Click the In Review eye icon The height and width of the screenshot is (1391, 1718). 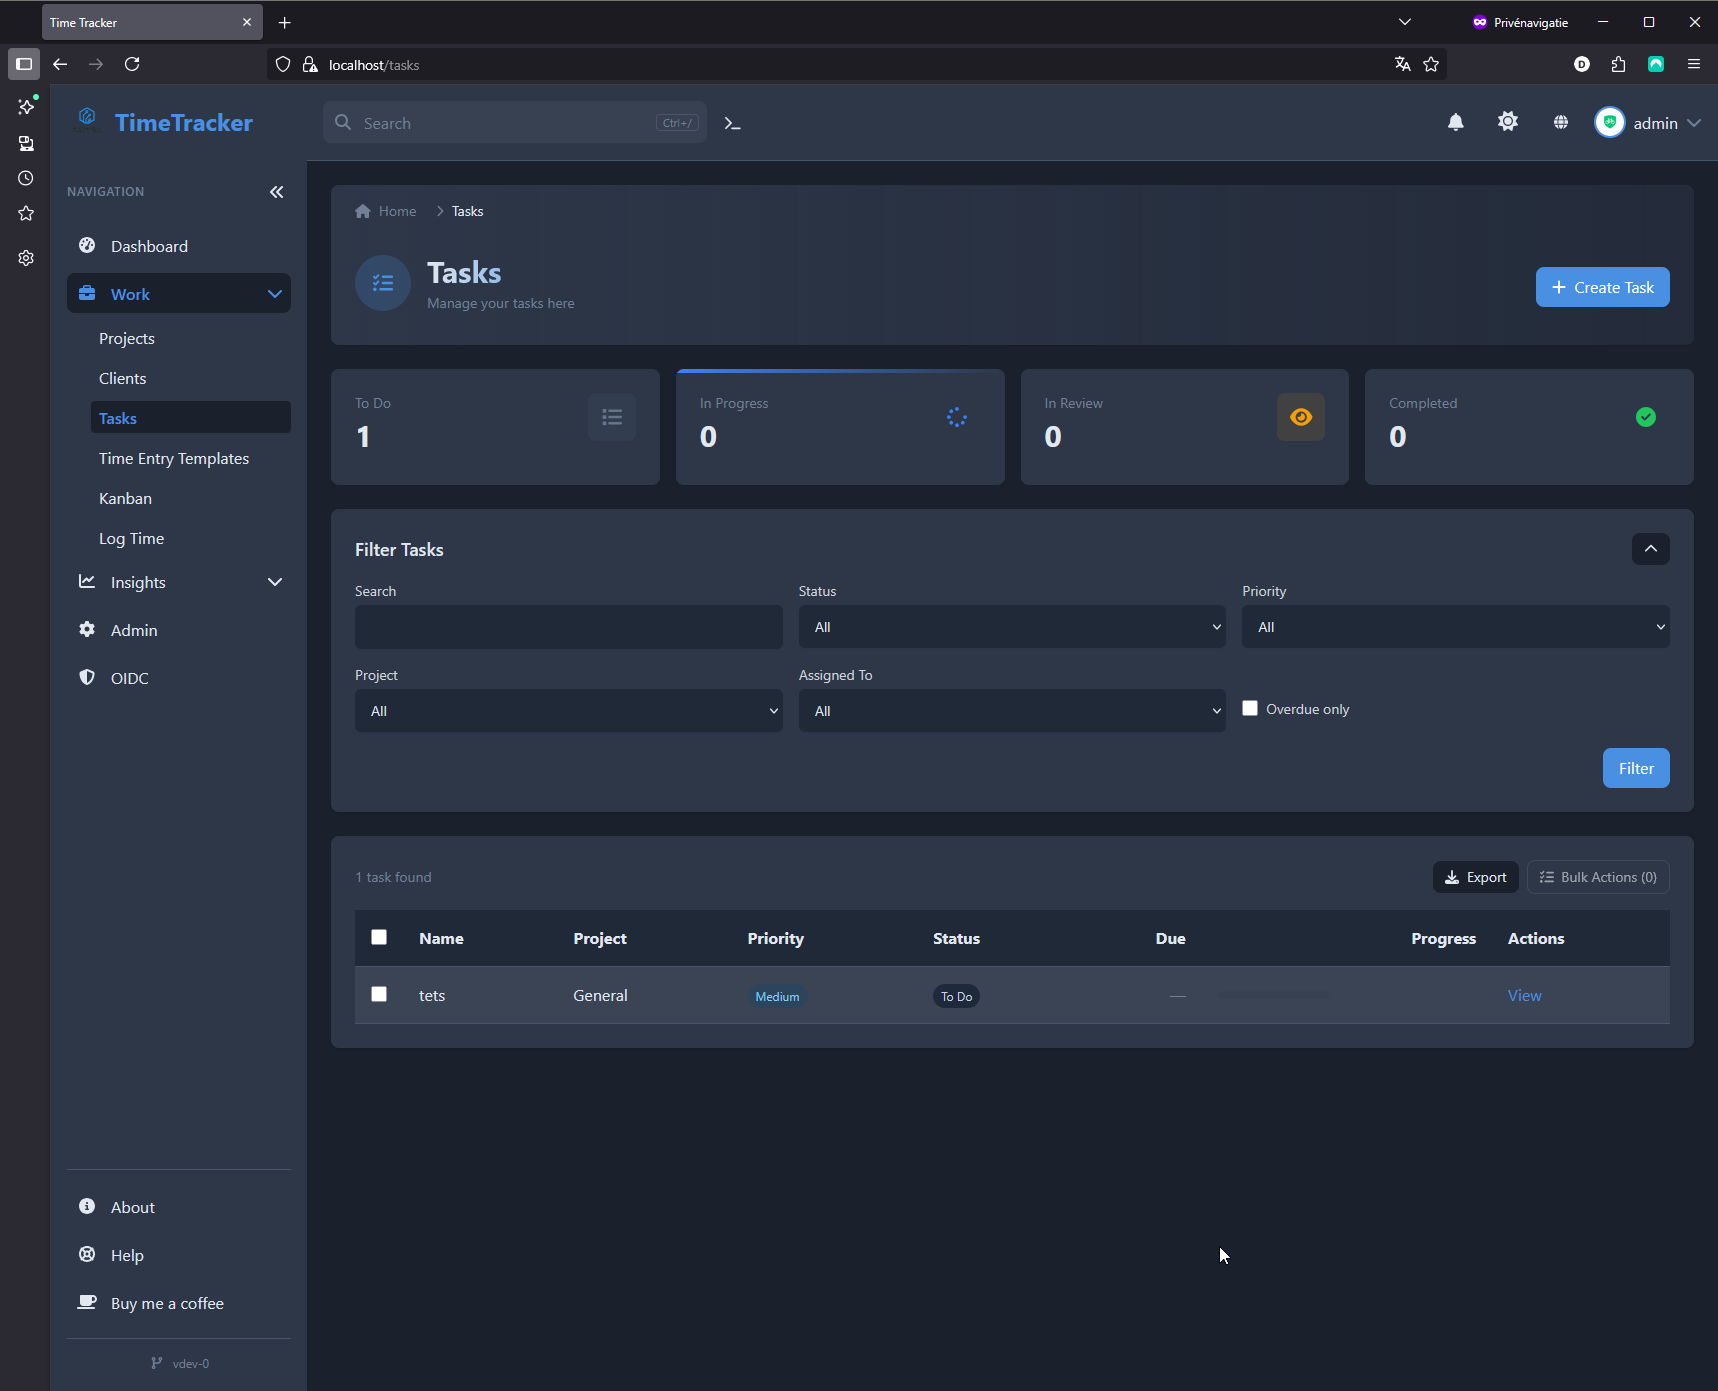coord(1300,417)
